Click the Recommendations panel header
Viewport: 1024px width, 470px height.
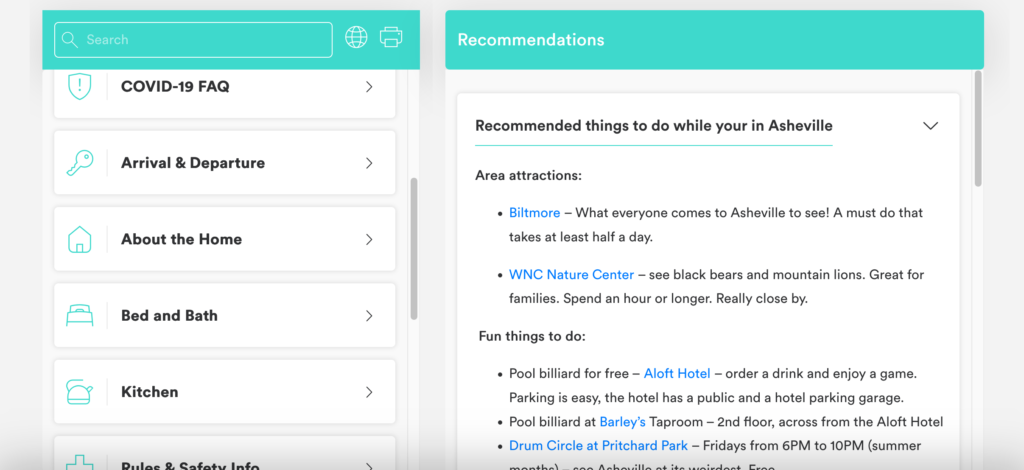(714, 40)
